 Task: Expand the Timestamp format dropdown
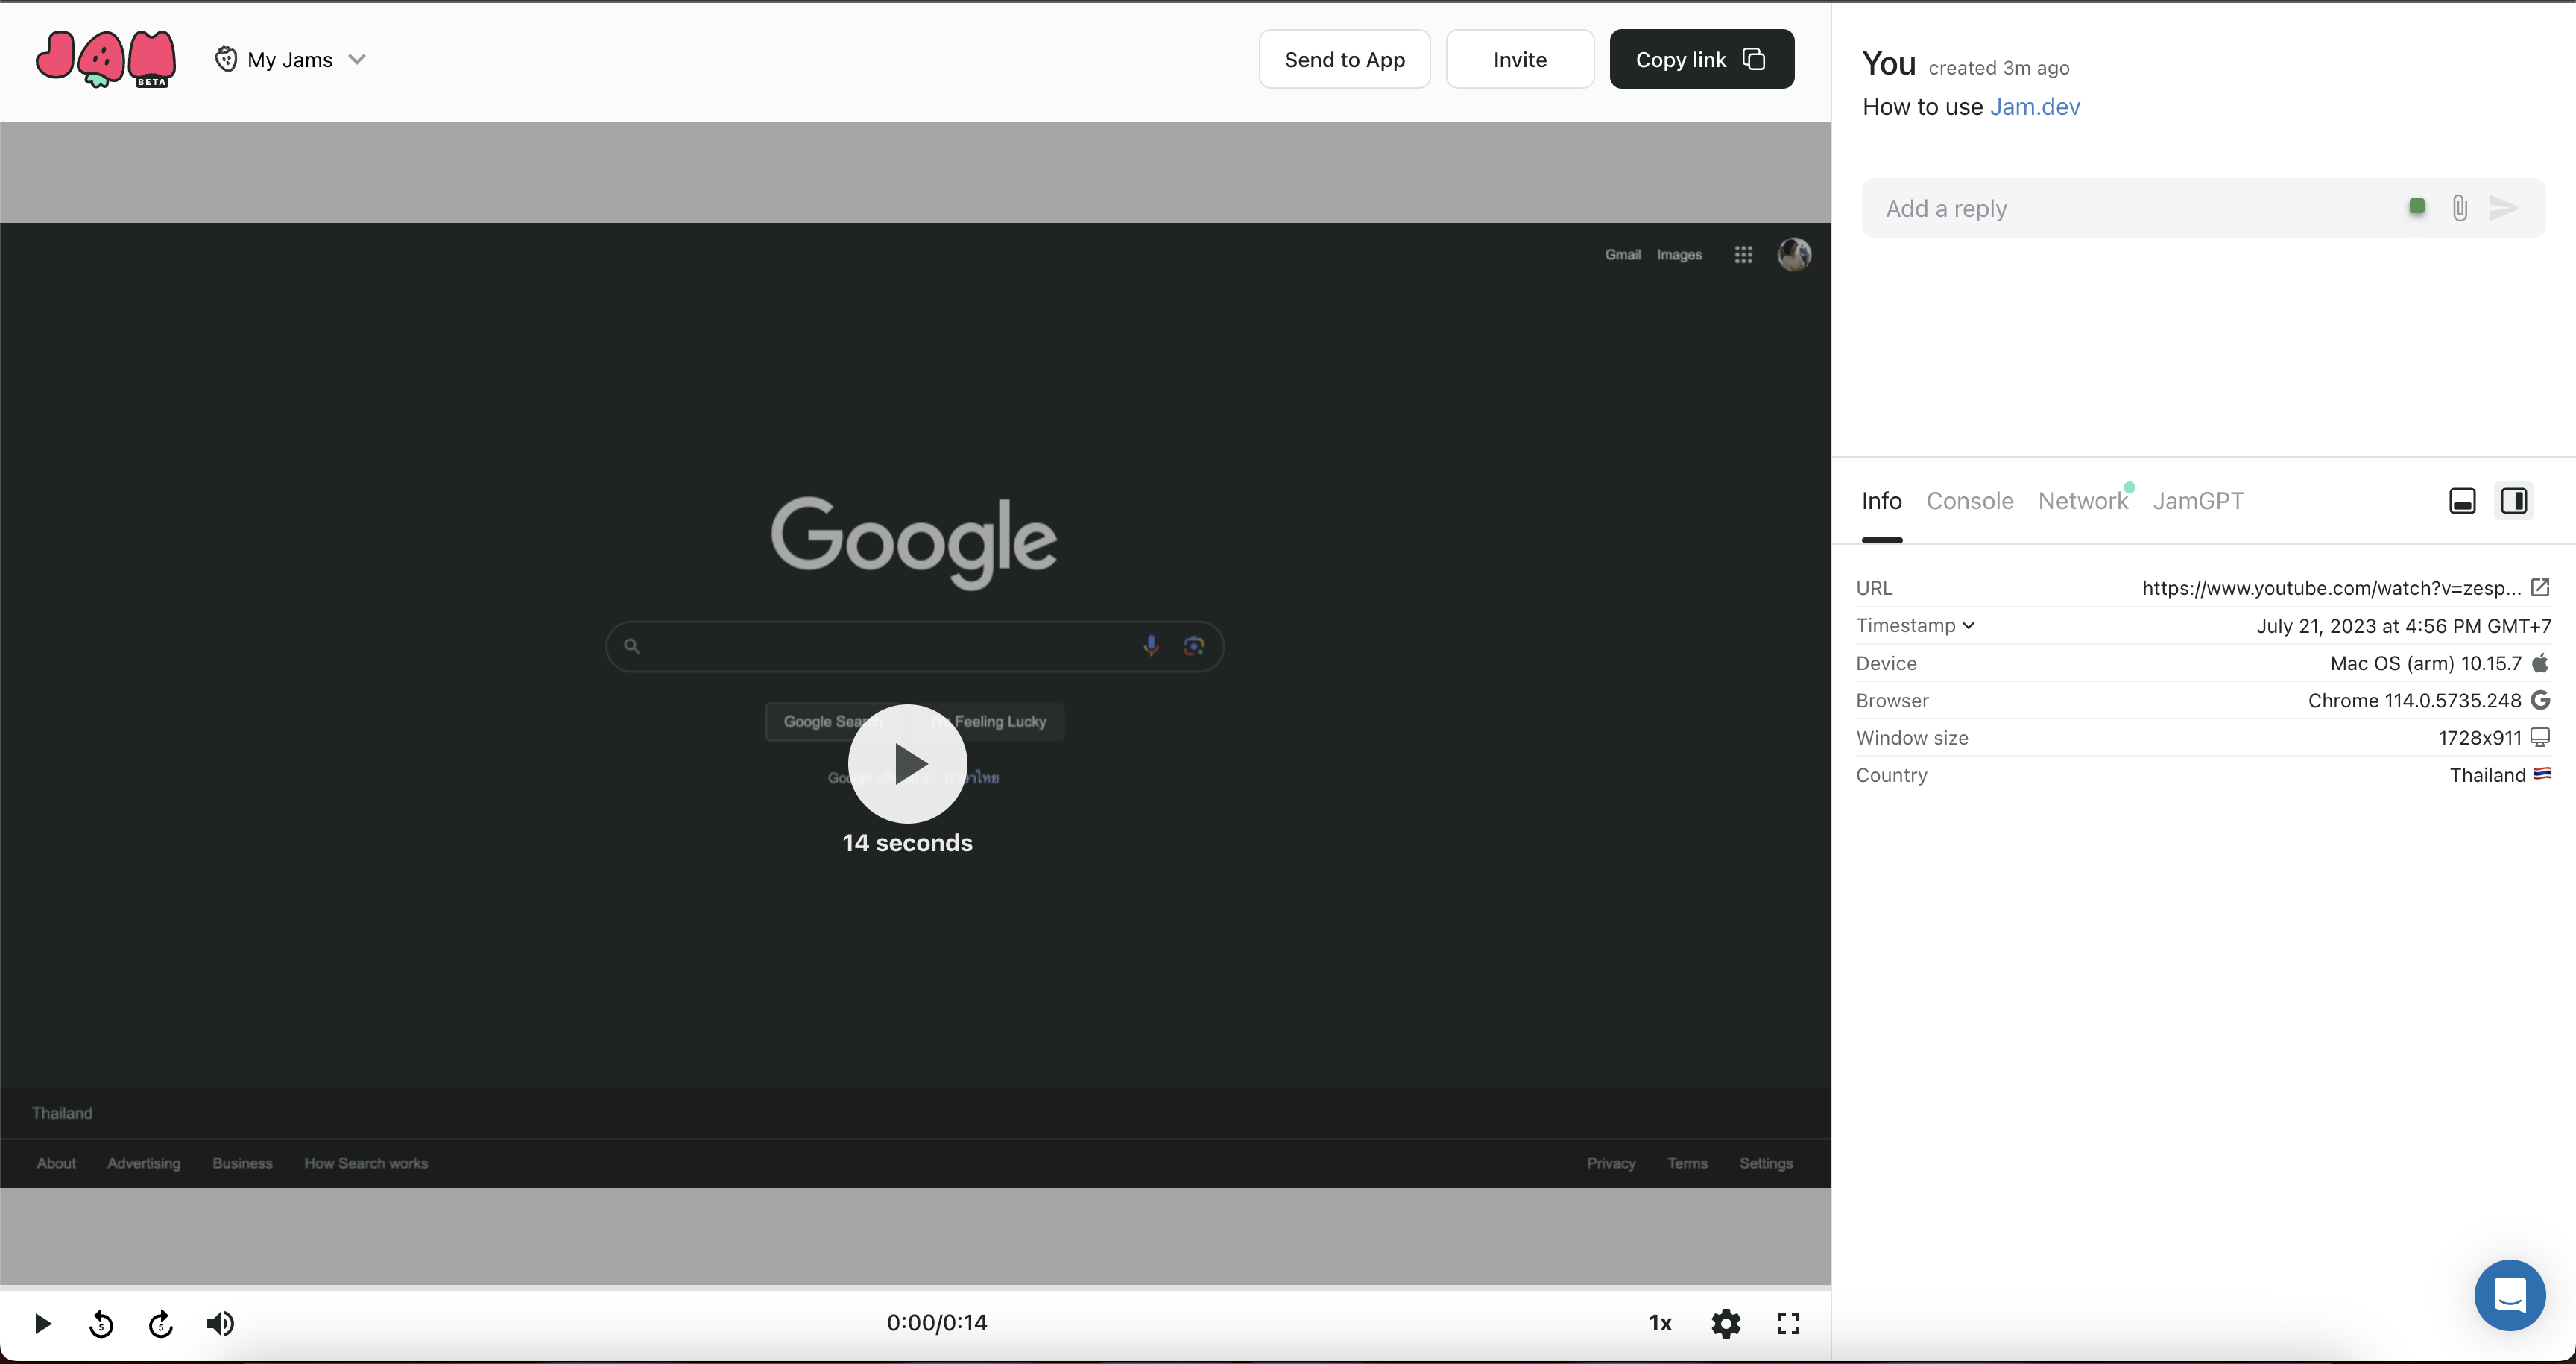[1915, 625]
